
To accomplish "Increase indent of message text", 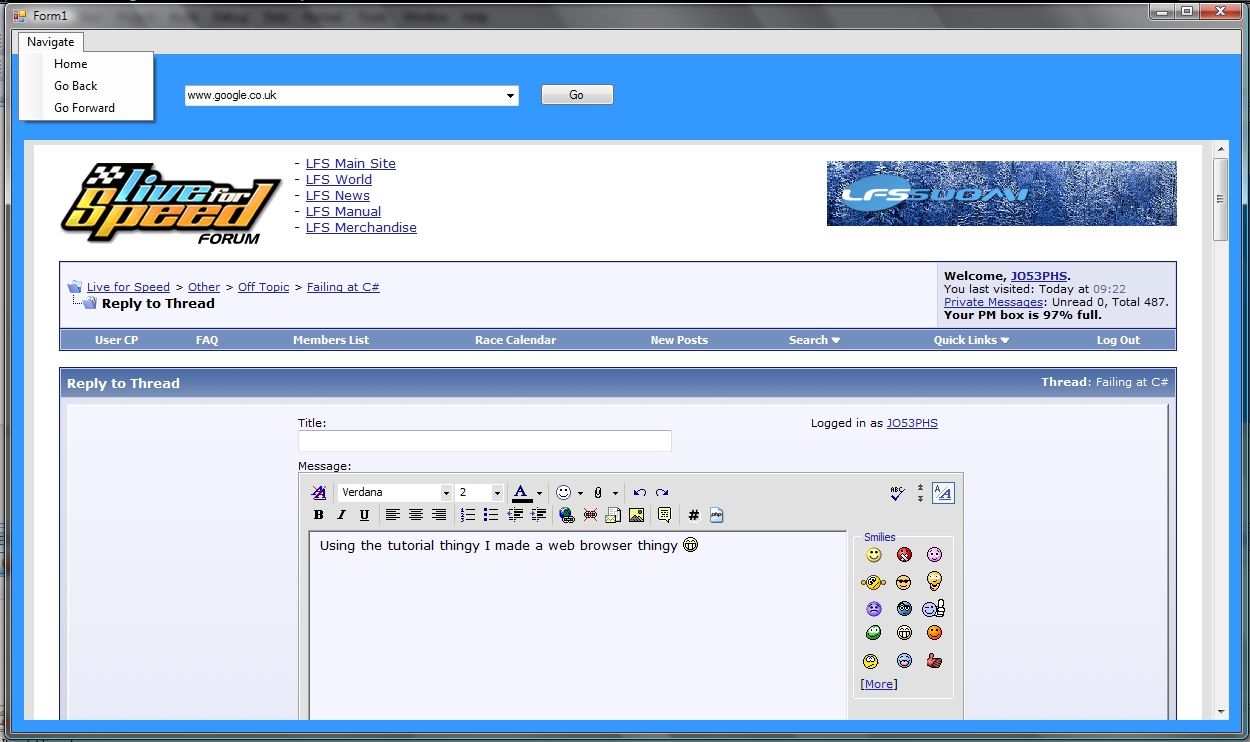I will (538, 515).
